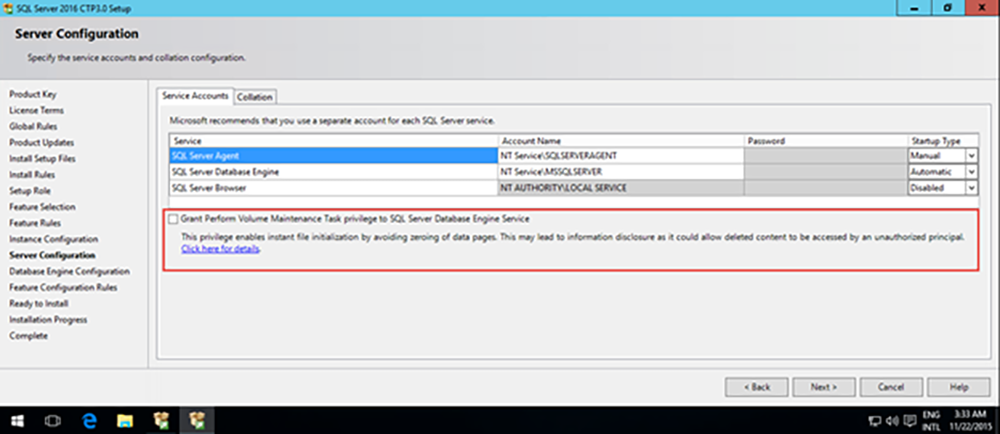This screenshot has height=434, width=1000.
Task: Click the NT Service\SQLSERVERAGENT account name cell
Action: click(x=621, y=156)
